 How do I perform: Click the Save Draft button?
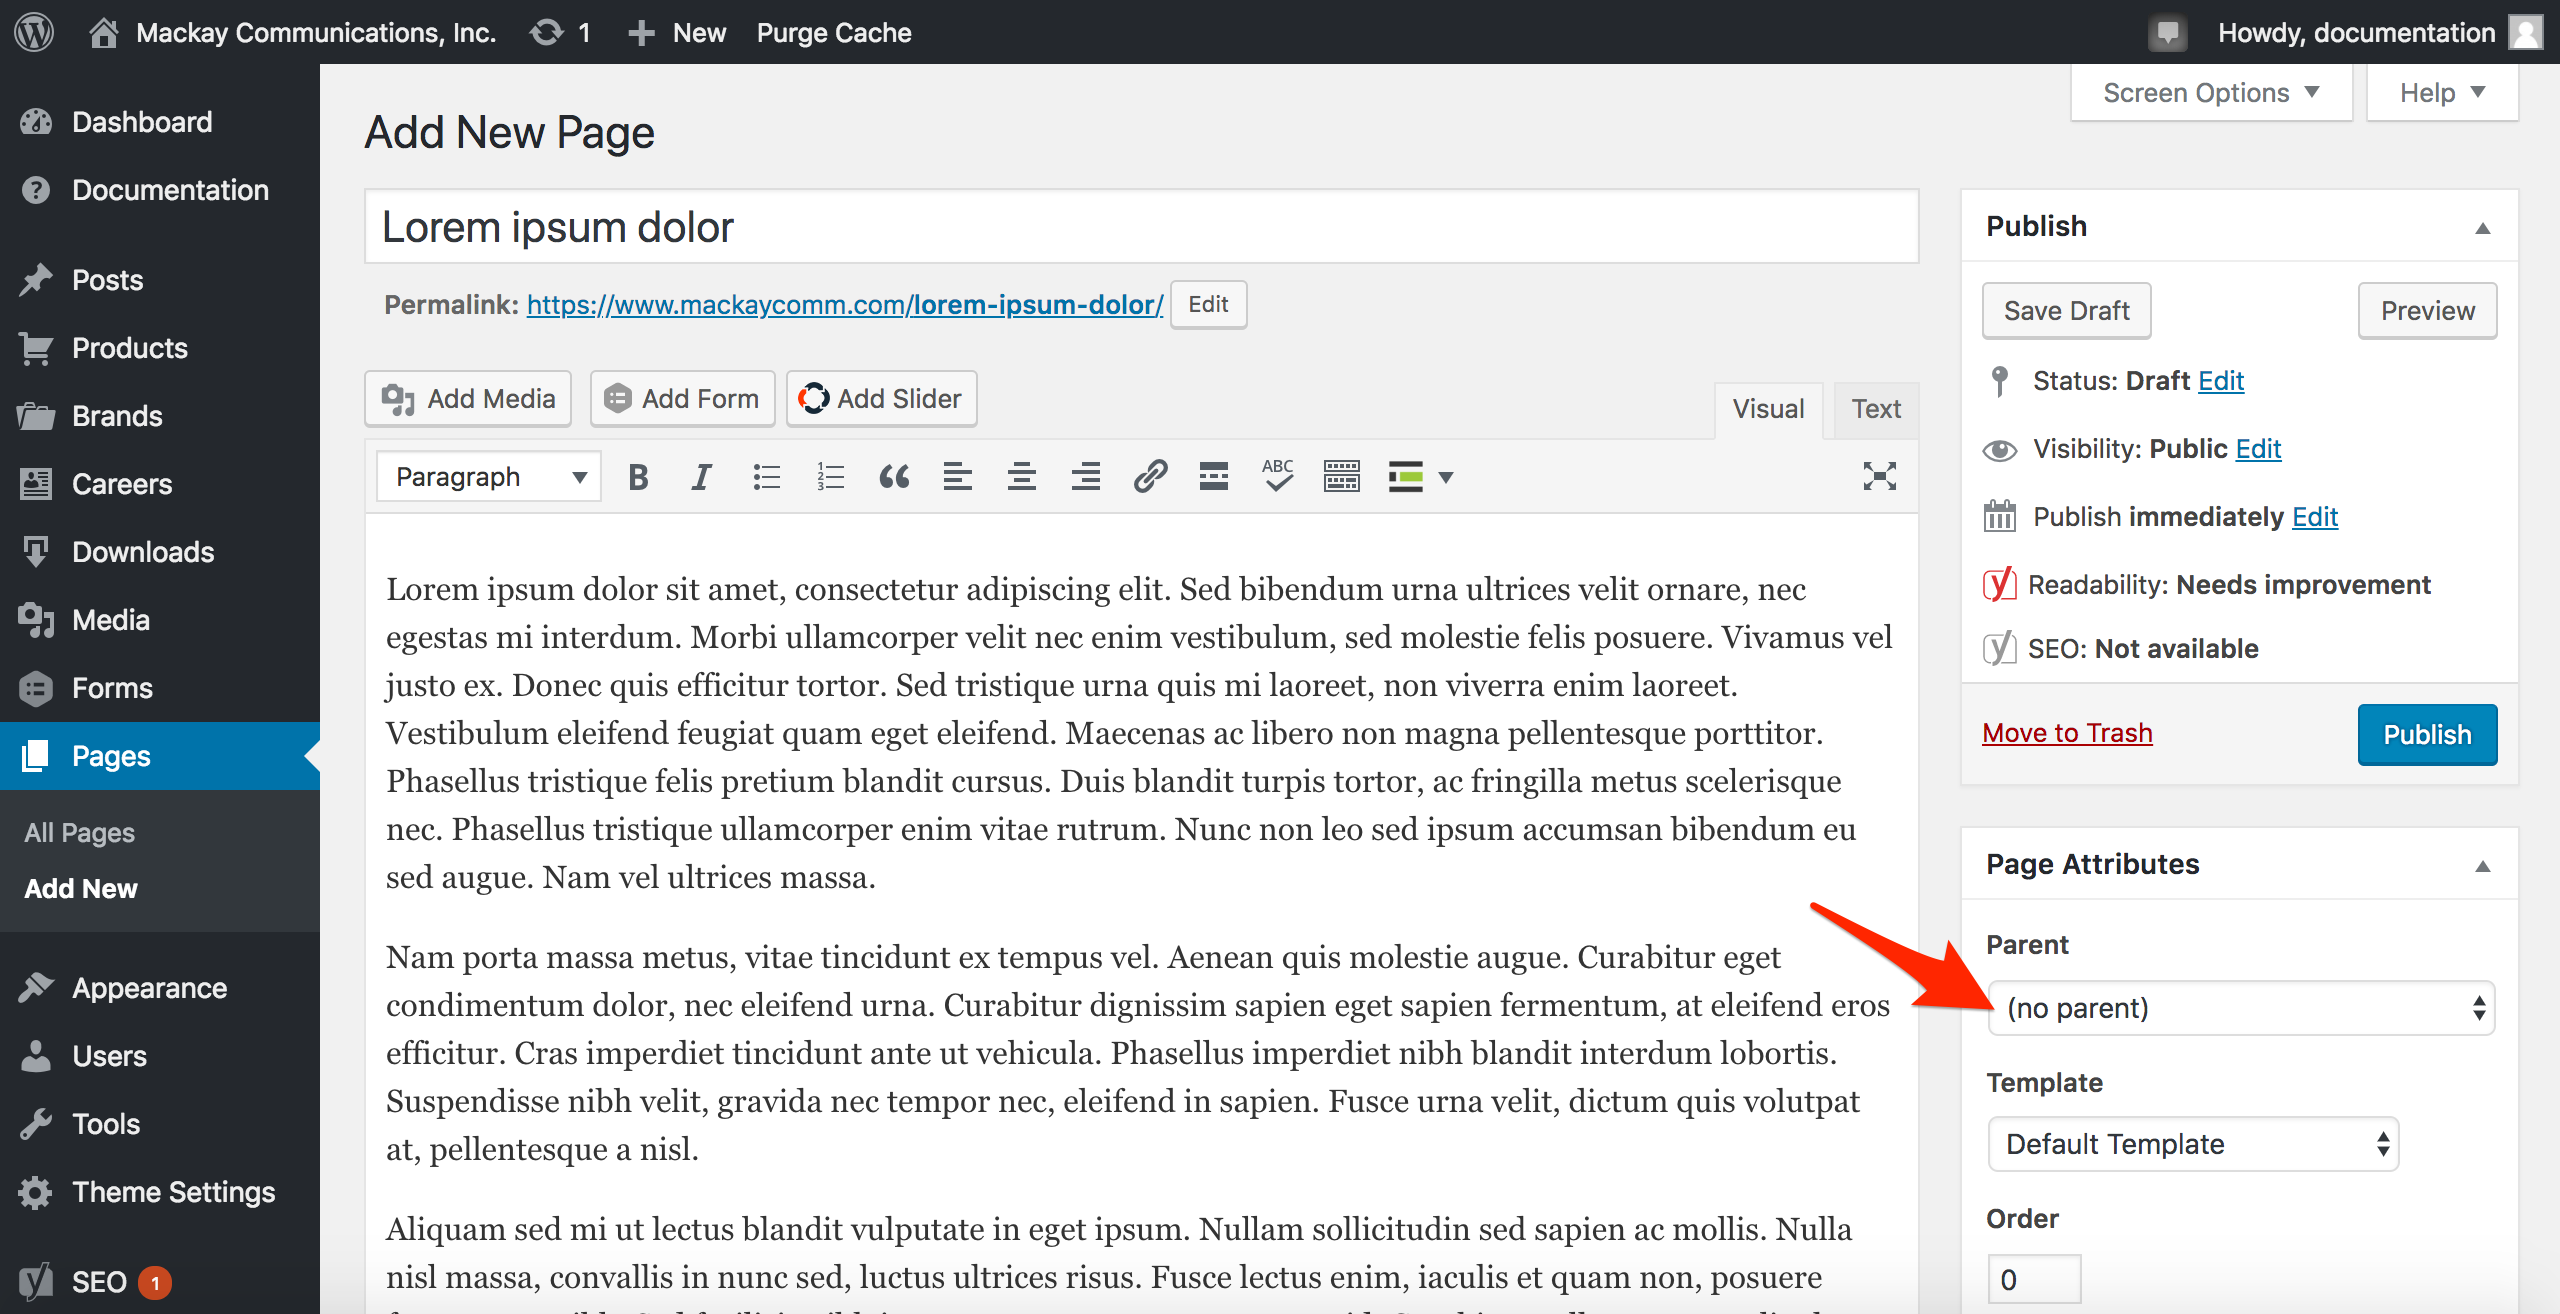tap(2066, 311)
